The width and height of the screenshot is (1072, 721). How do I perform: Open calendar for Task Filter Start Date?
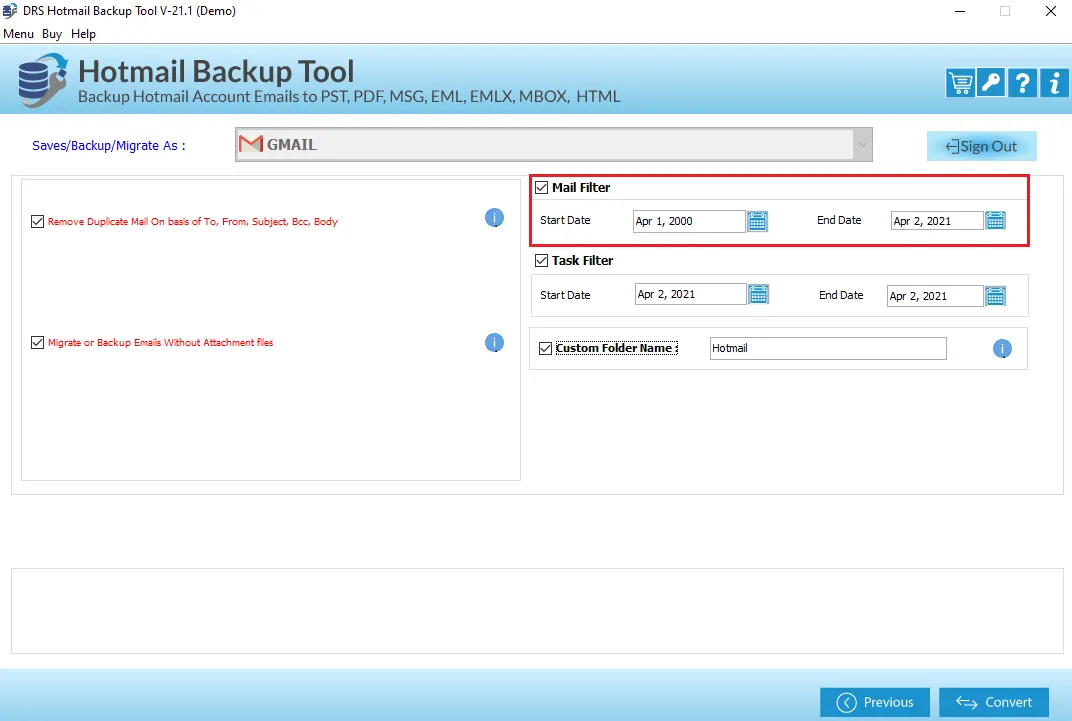[x=759, y=295]
